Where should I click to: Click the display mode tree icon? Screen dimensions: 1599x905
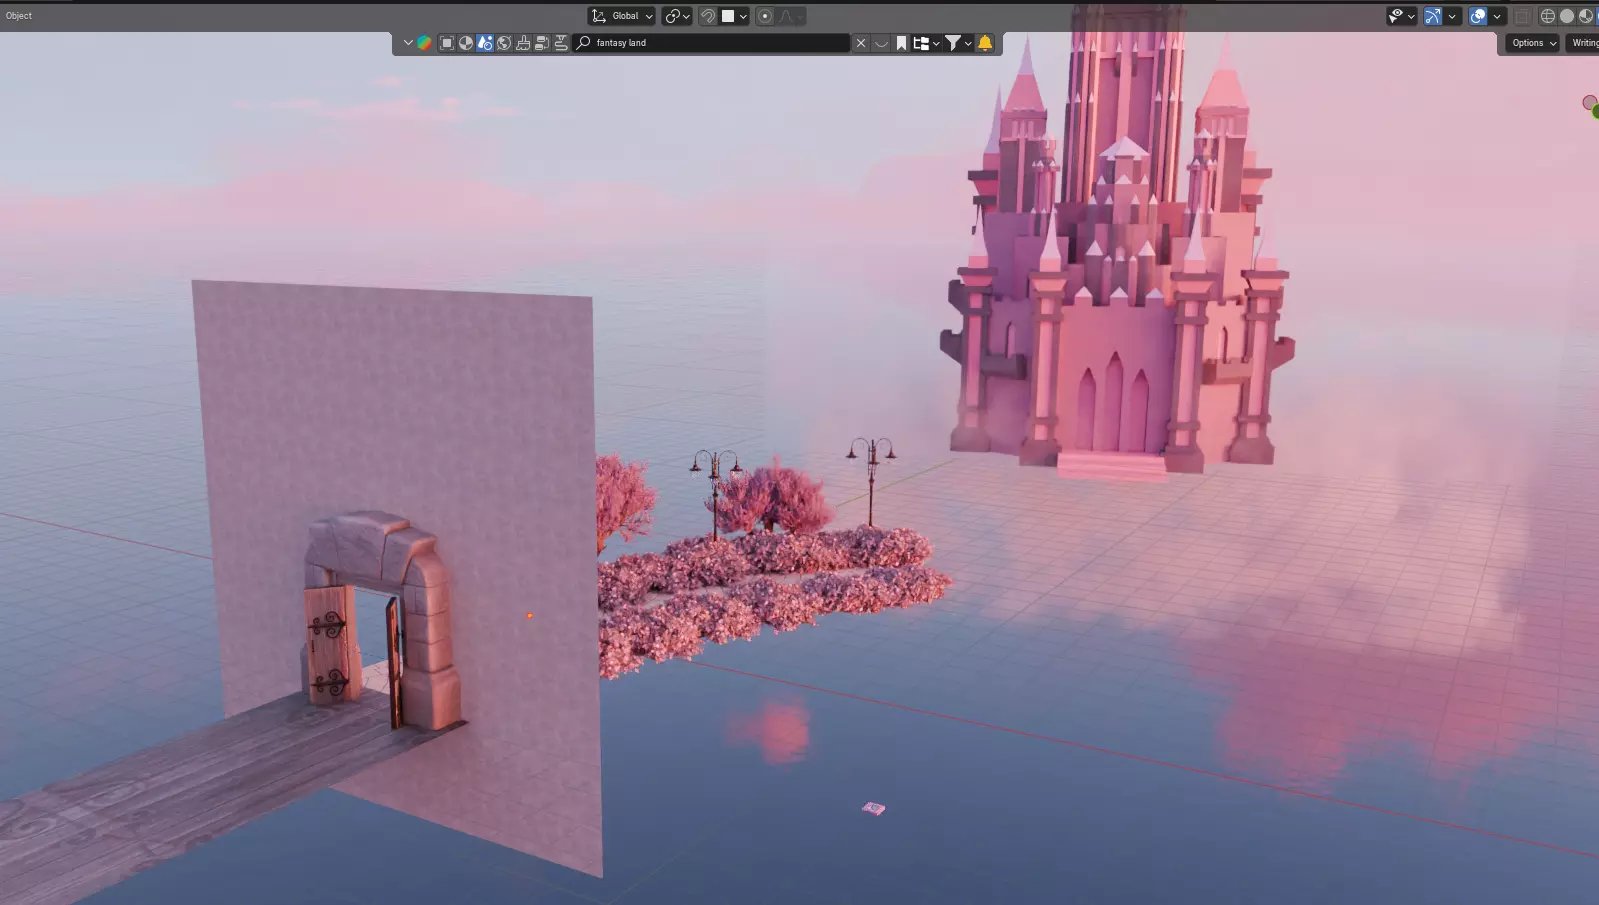[x=921, y=43]
